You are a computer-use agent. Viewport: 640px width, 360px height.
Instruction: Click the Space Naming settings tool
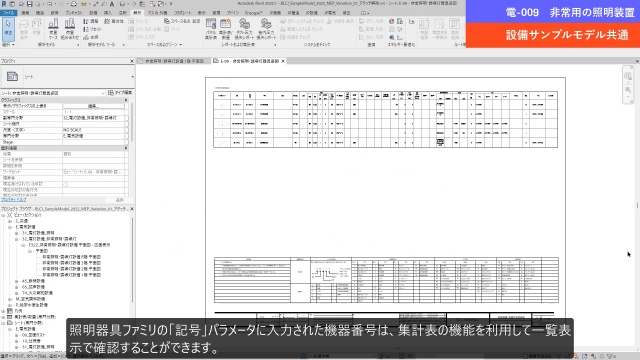[182, 21]
